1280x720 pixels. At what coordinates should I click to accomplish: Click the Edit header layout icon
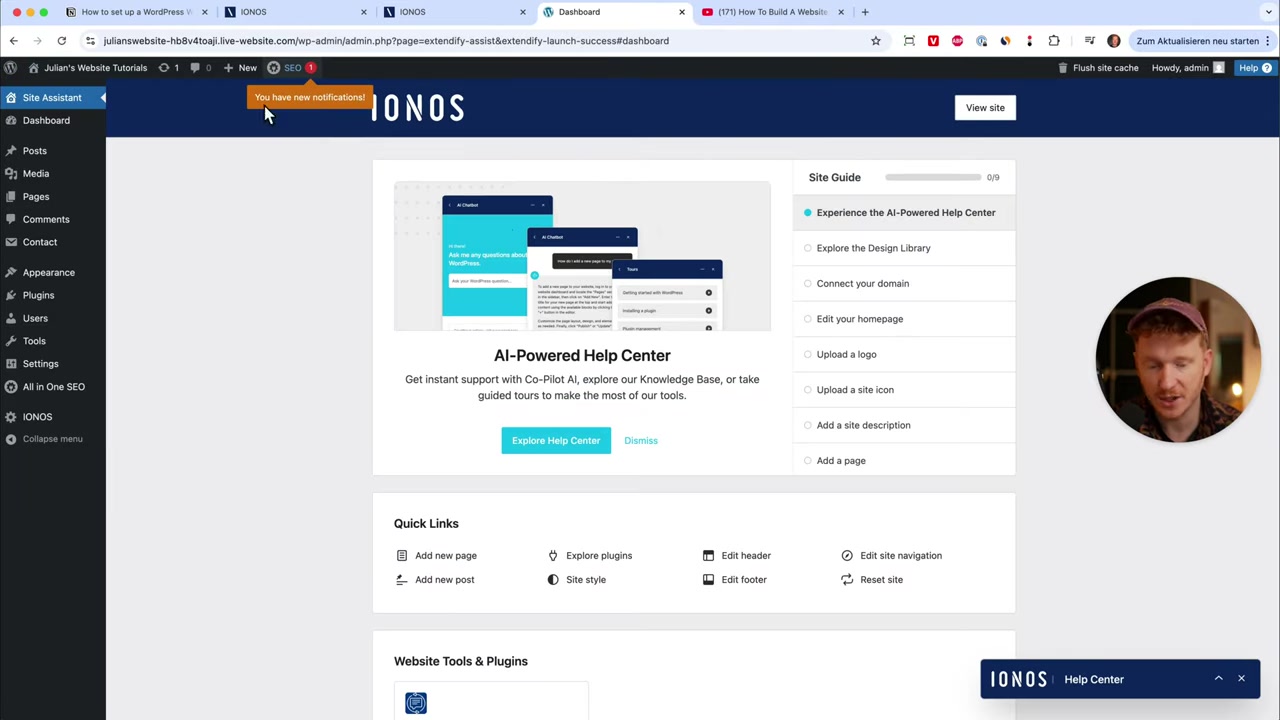[x=708, y=555]
